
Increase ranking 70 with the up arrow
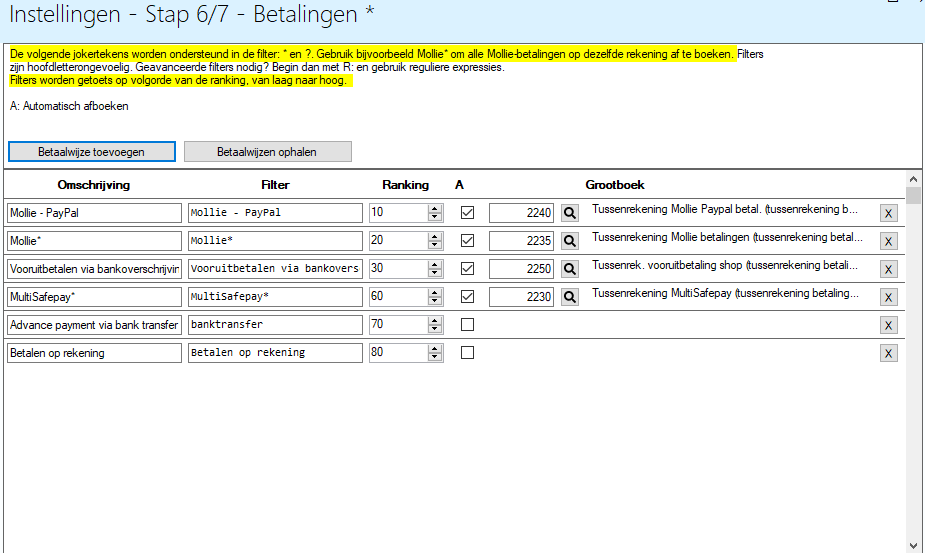click(x=435, y=320)
